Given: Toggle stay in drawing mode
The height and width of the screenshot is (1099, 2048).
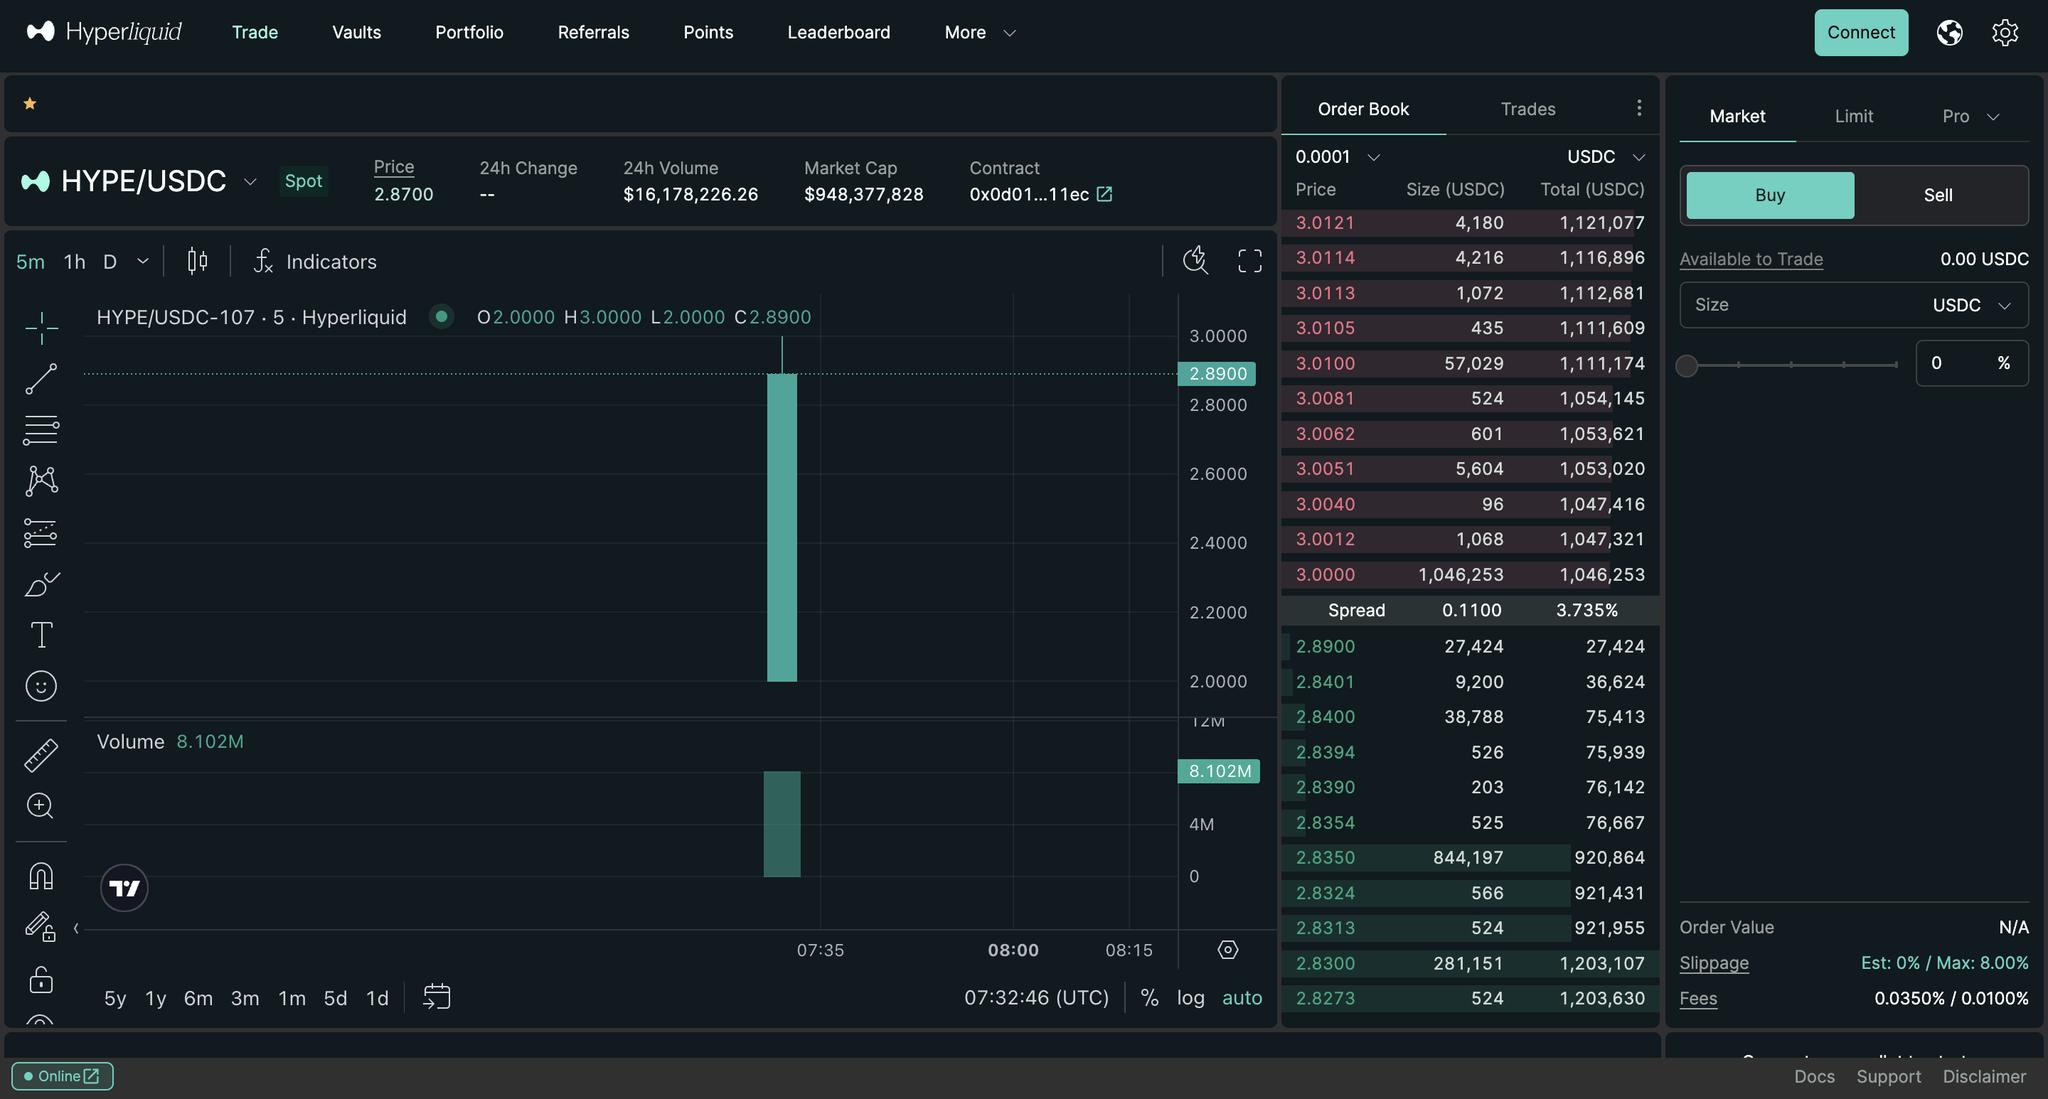Looking at the screenshot, I should [41, 927].
